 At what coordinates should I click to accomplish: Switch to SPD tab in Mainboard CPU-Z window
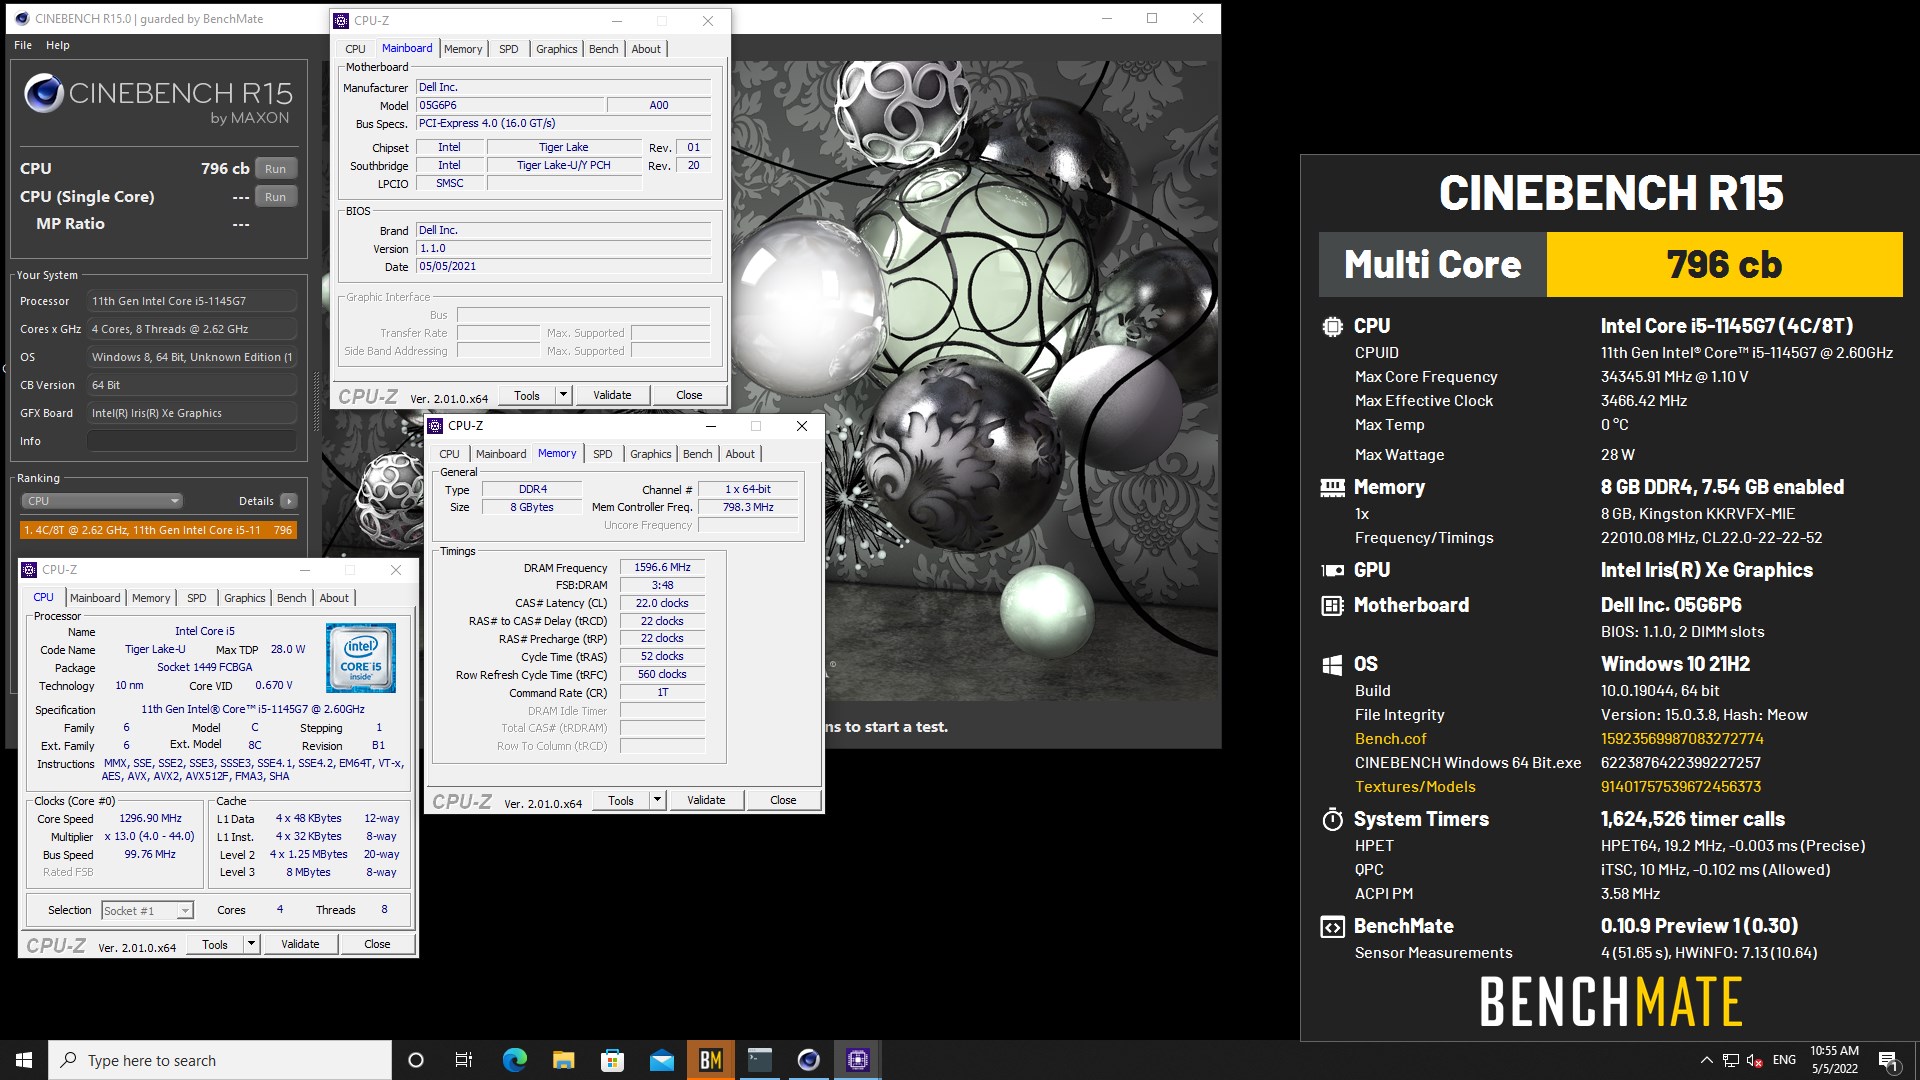509,49
